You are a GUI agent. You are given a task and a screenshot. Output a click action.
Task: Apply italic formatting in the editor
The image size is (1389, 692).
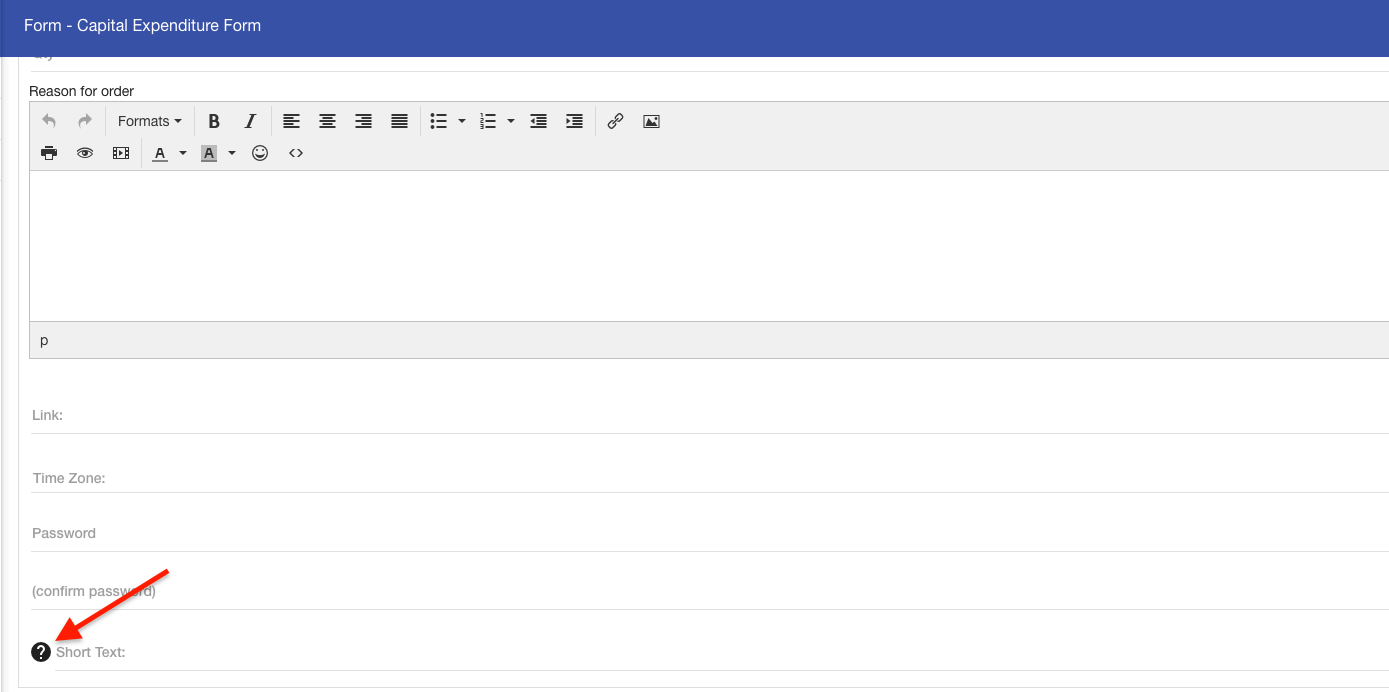[250, 121]
